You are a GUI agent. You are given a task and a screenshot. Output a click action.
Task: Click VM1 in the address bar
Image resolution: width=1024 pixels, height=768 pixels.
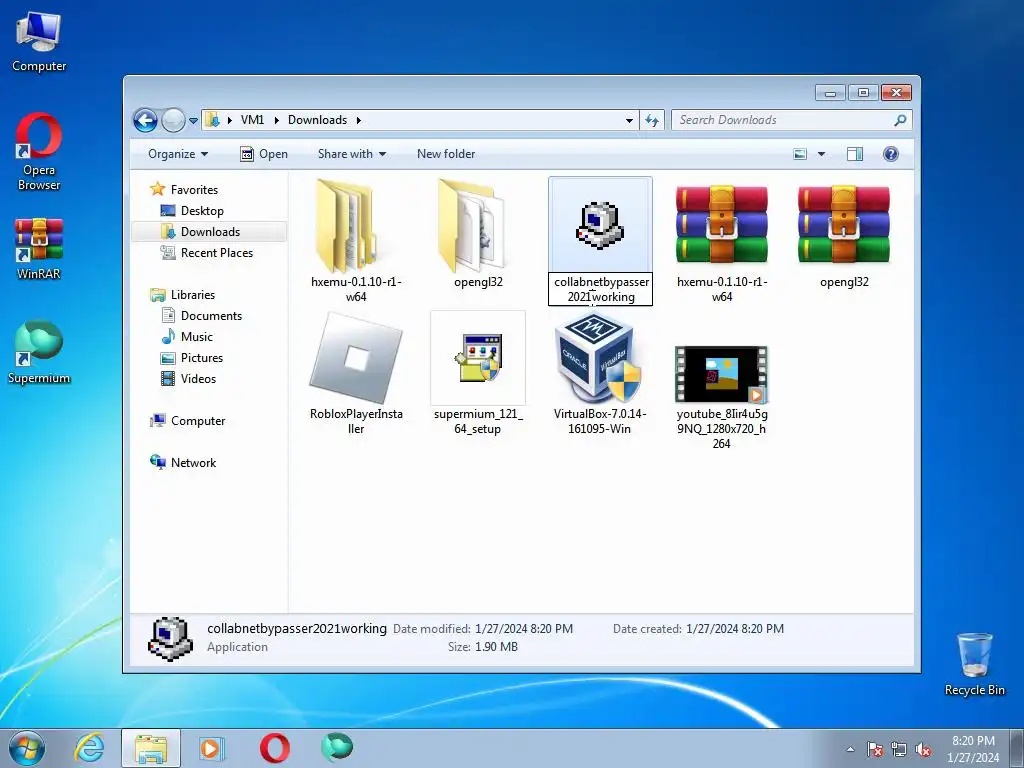253,120
